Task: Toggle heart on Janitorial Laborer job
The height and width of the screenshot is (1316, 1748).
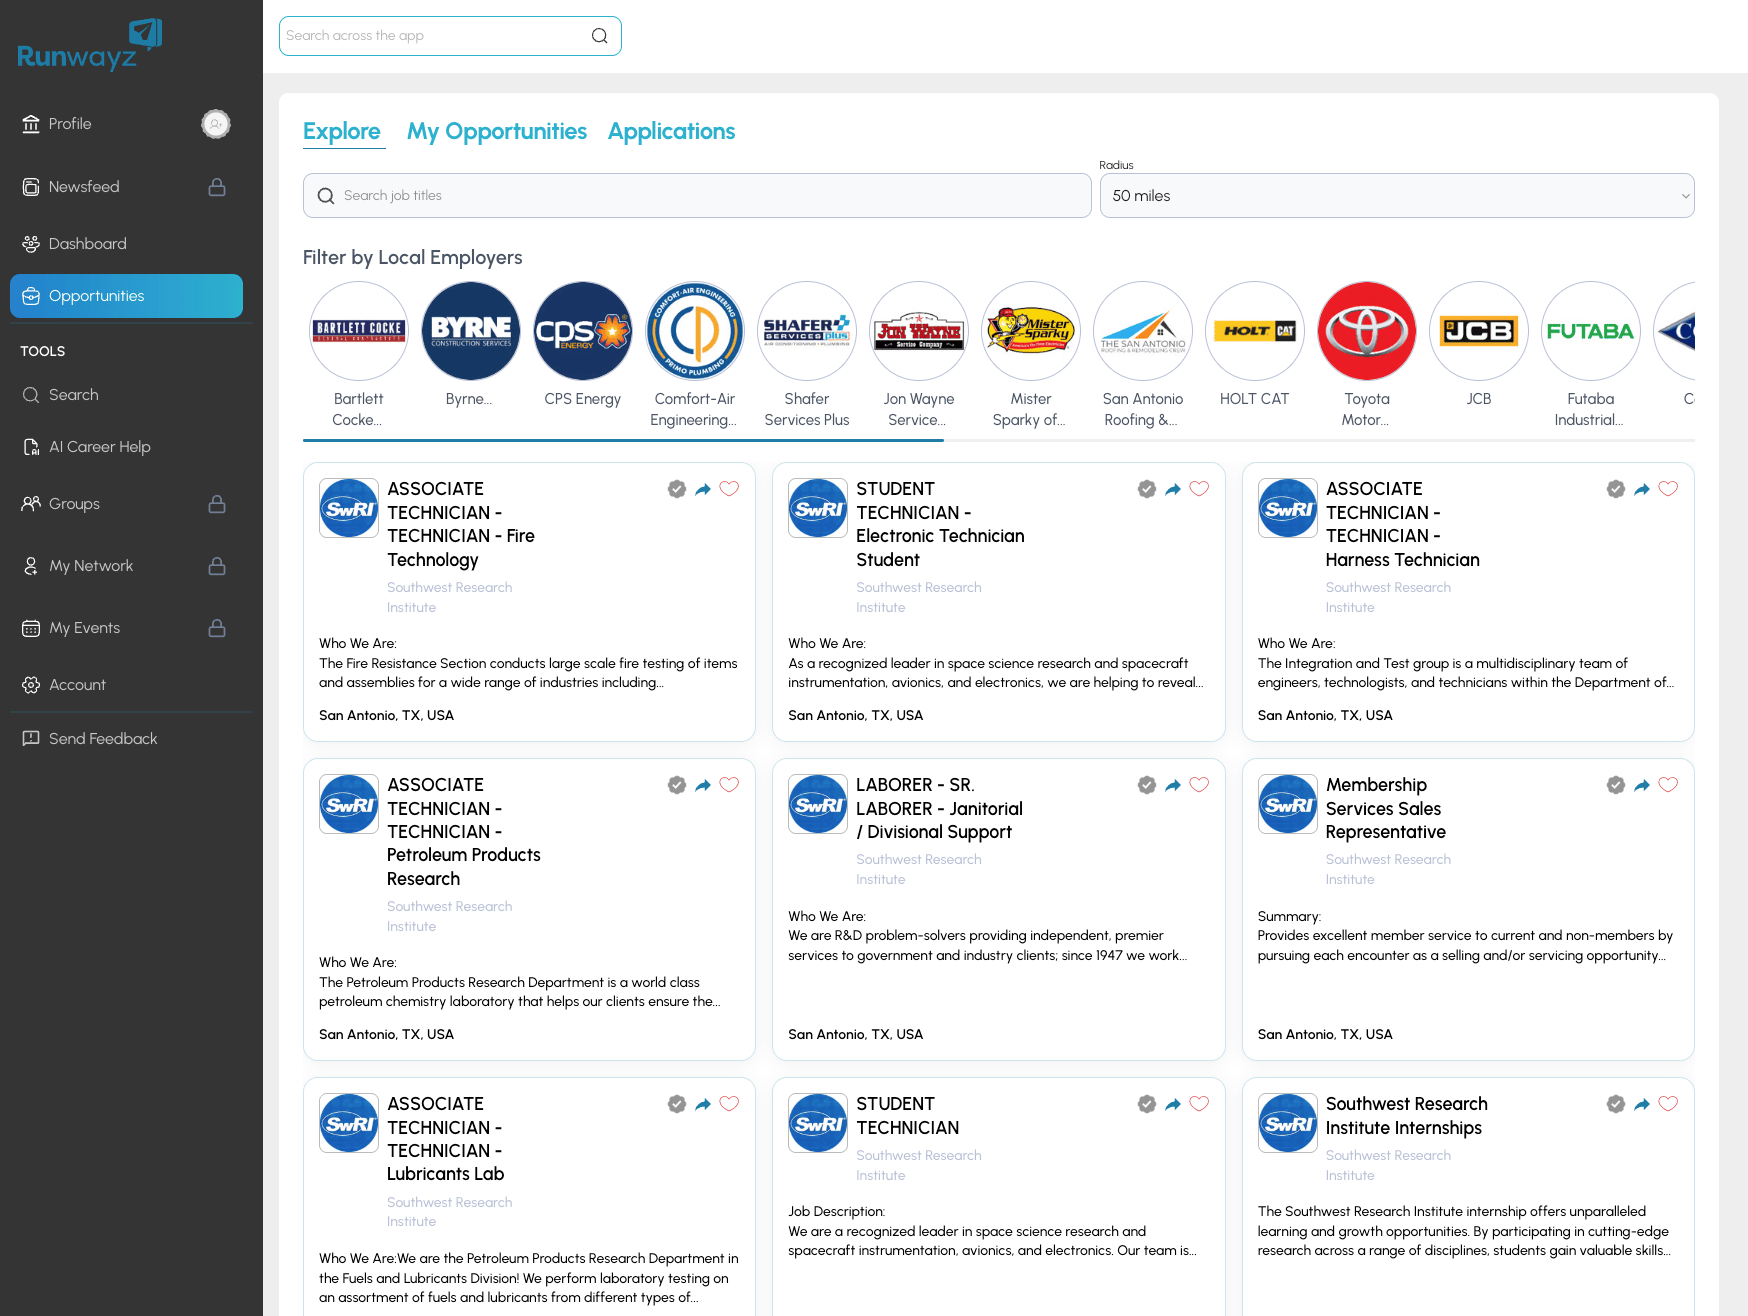Action: 1199,785
